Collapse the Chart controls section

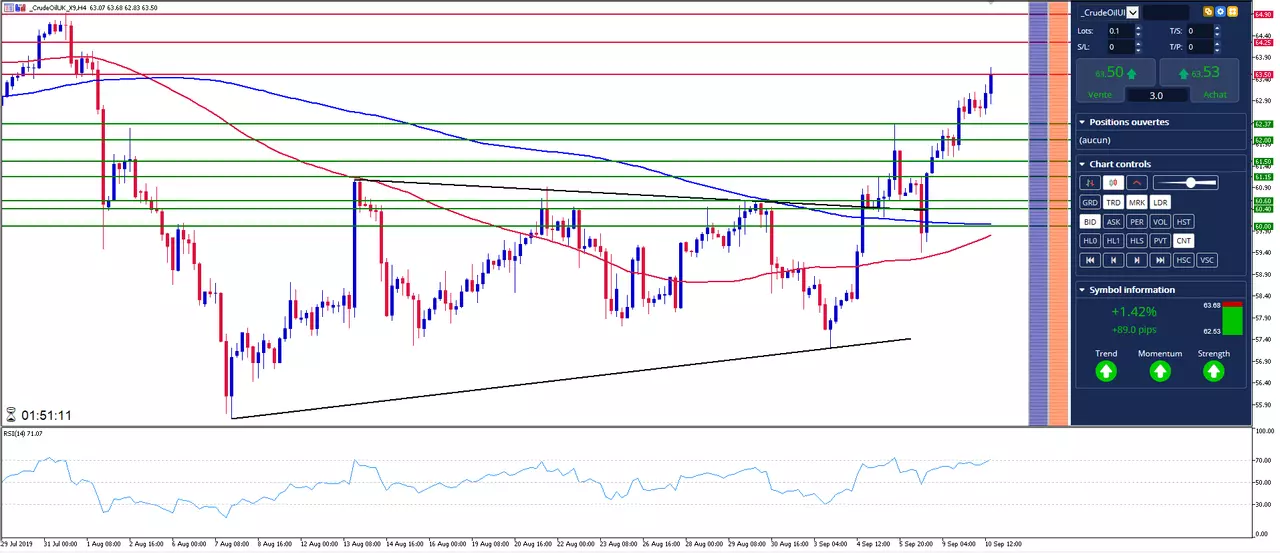point(1082,164)
